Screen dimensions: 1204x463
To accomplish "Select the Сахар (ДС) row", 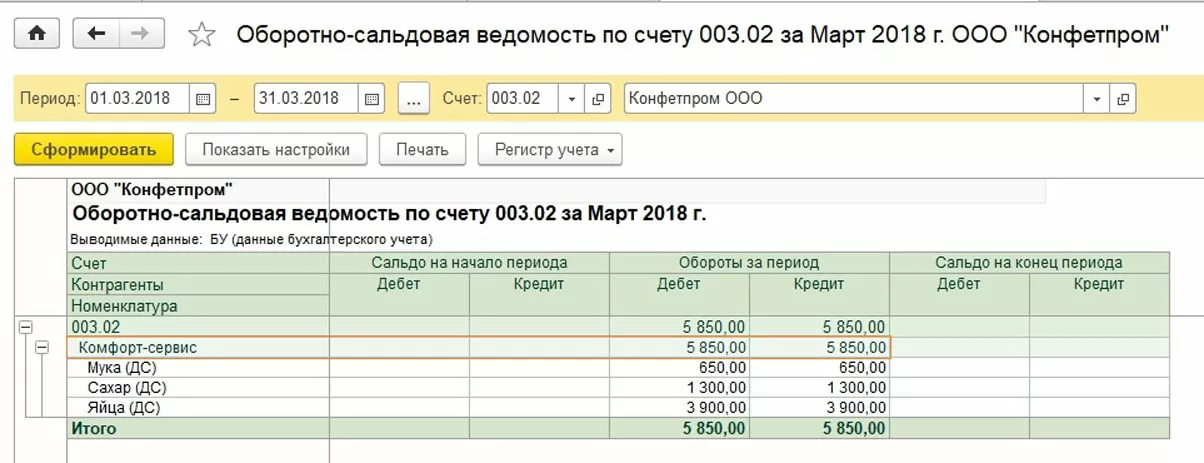I will coord(126,388).
